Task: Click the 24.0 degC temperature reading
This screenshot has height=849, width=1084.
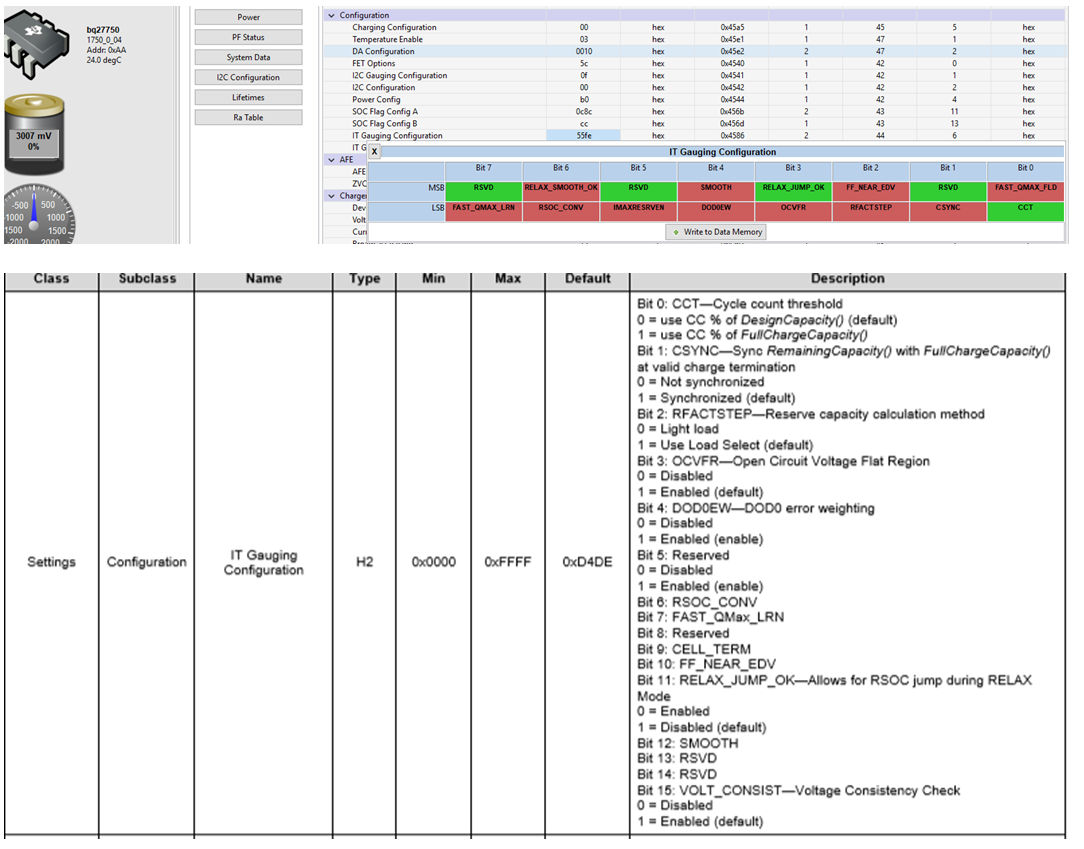Action: pos(104,60)
